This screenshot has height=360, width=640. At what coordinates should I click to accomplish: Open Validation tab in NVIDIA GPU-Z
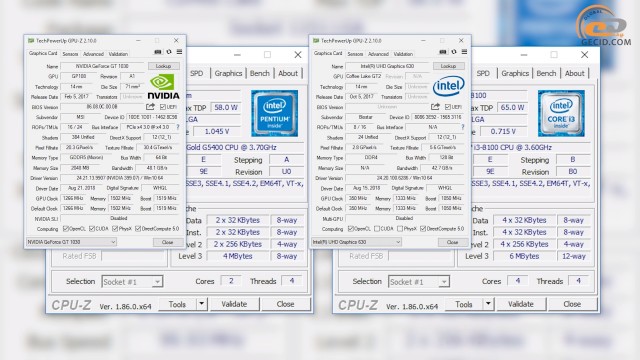point(118,54)
